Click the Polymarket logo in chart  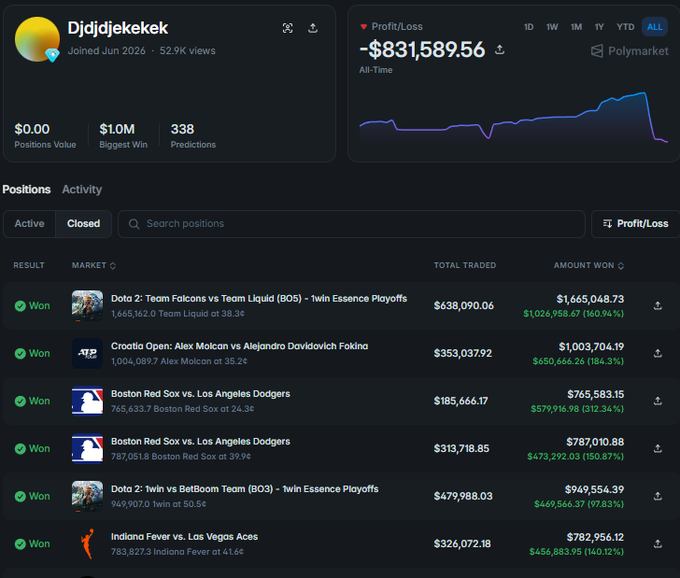629,51
